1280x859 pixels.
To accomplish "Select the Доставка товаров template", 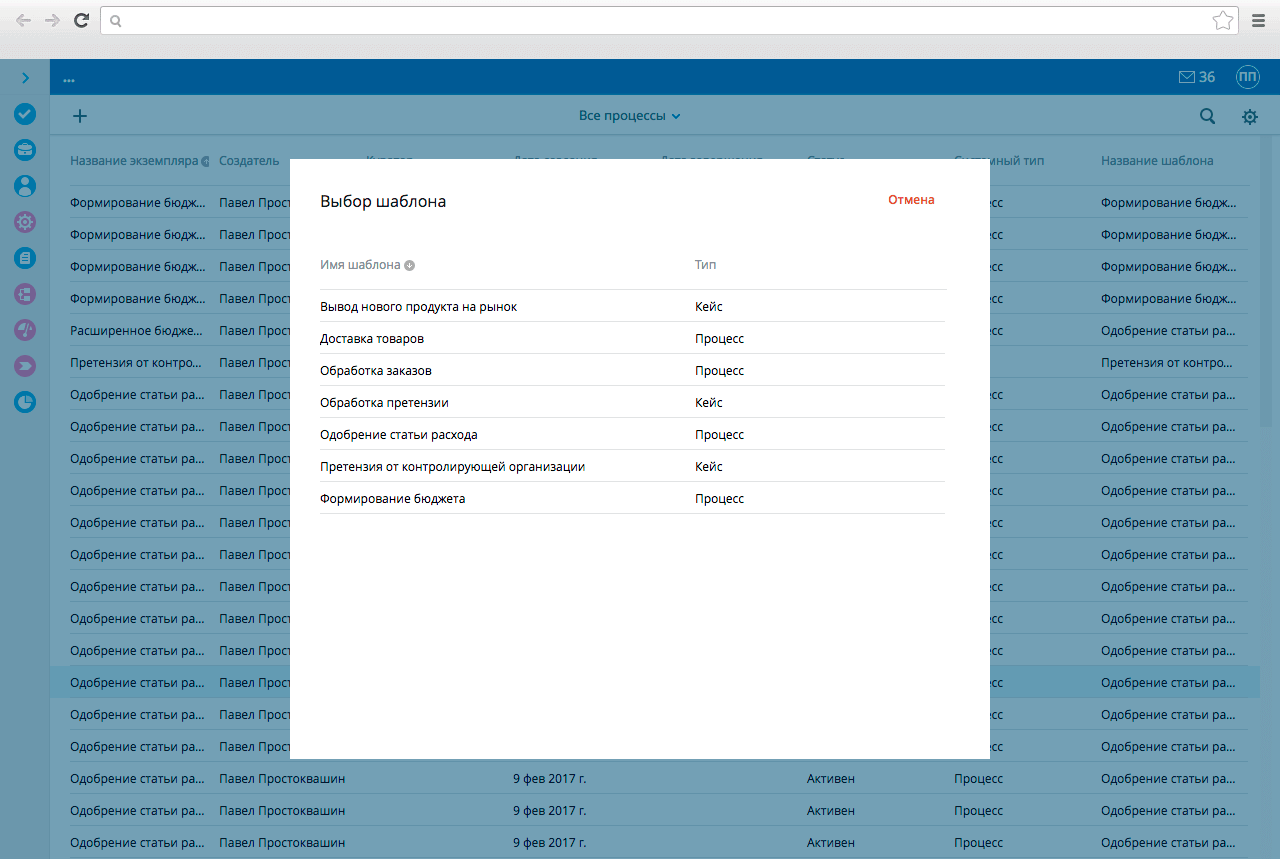I will 632,338.
